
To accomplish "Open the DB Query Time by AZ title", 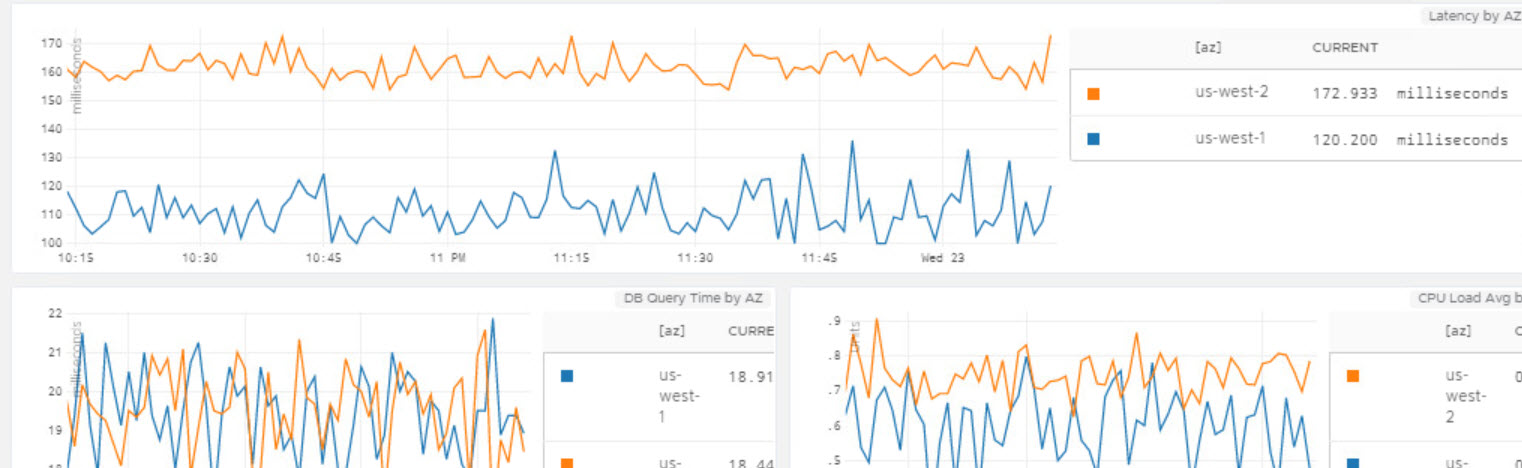I will [x=693, y=298].
